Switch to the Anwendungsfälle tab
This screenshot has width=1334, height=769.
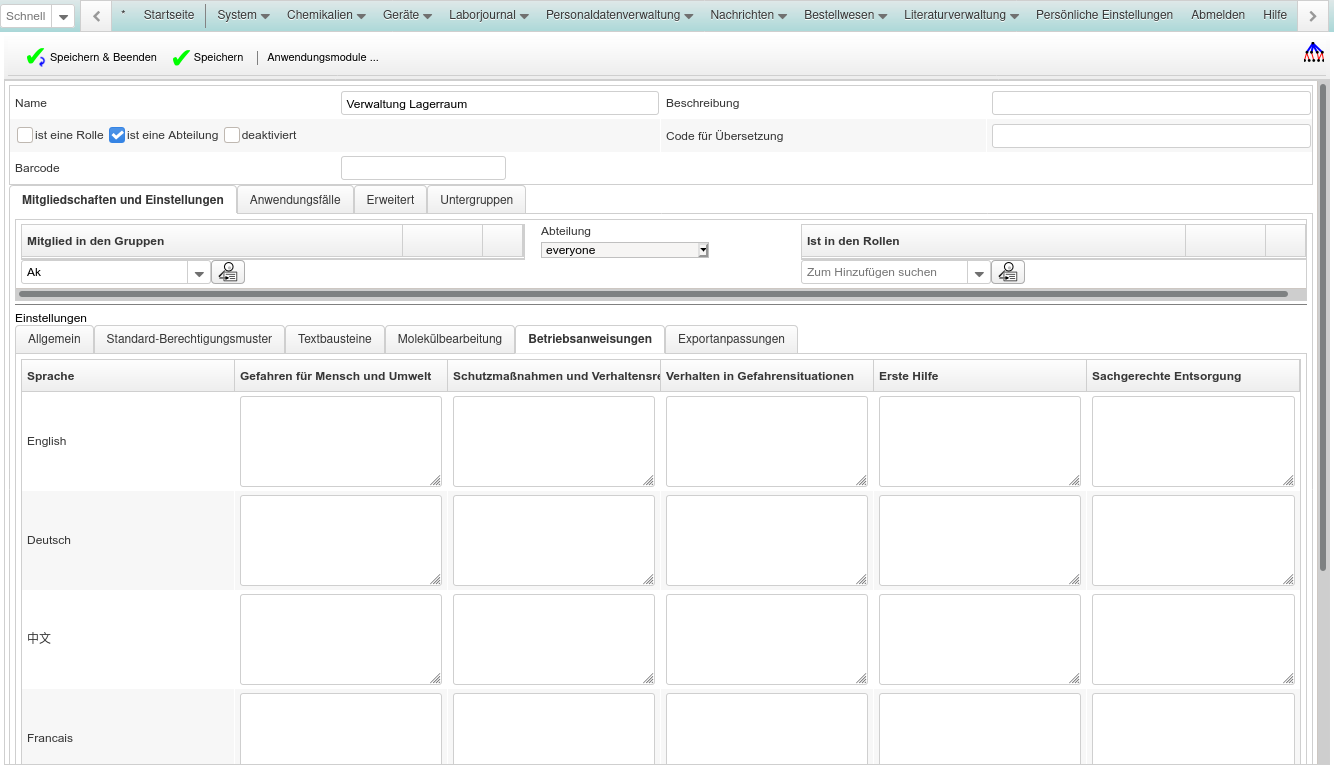tap(295, 200)
